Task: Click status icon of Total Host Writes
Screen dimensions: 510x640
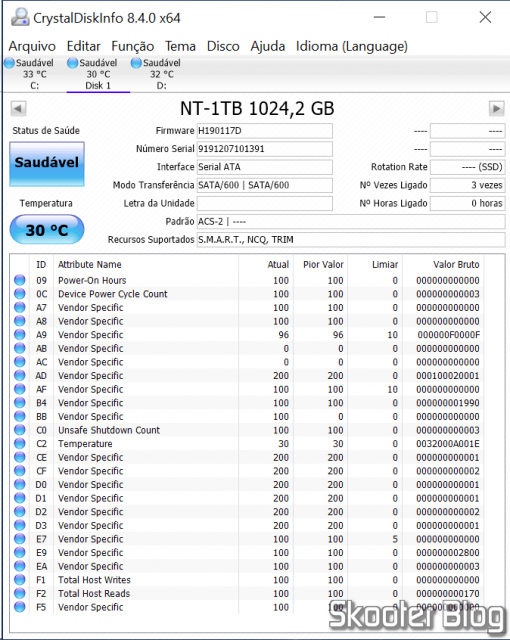Action: (x=20, y=580)
